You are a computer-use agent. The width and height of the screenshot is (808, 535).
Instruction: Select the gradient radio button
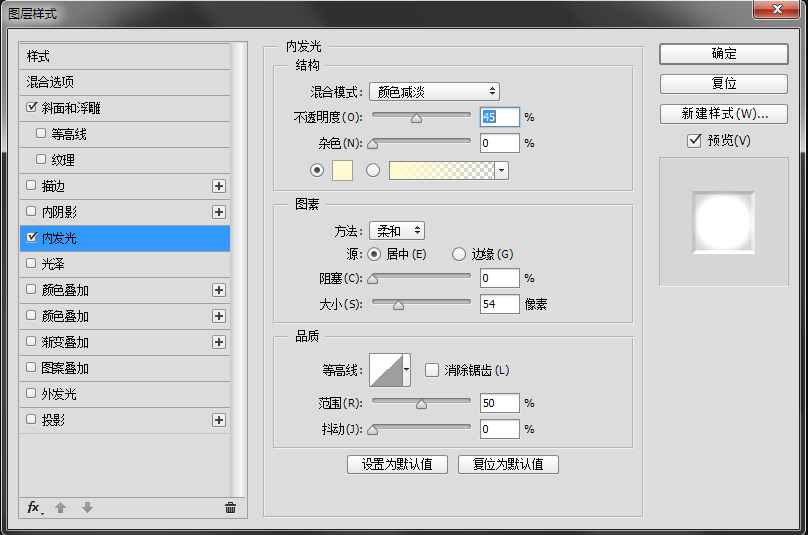[x=373, y=170]
